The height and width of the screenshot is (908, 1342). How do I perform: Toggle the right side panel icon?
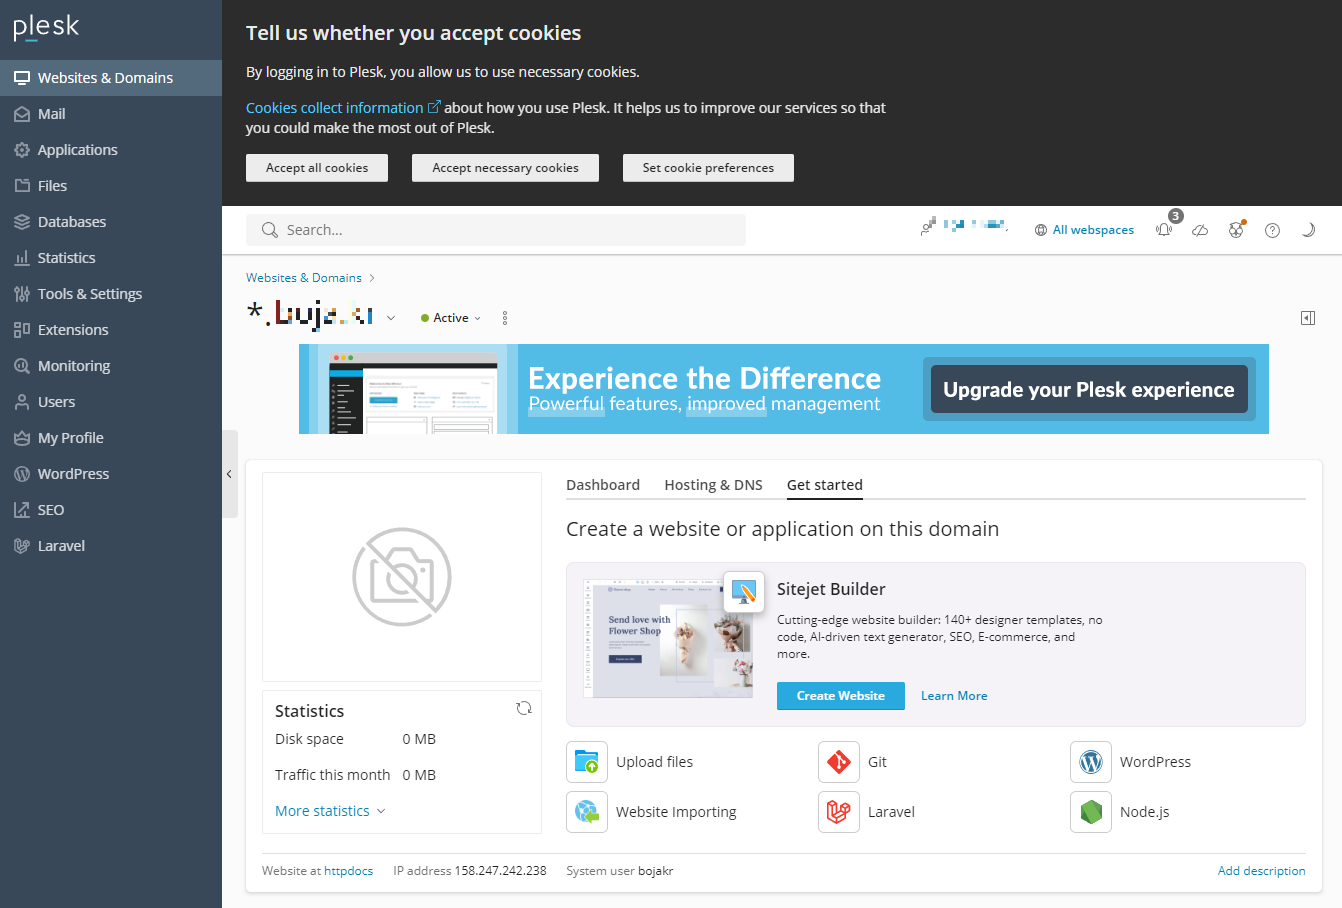pyautogui.click(x=1308, y=318)
